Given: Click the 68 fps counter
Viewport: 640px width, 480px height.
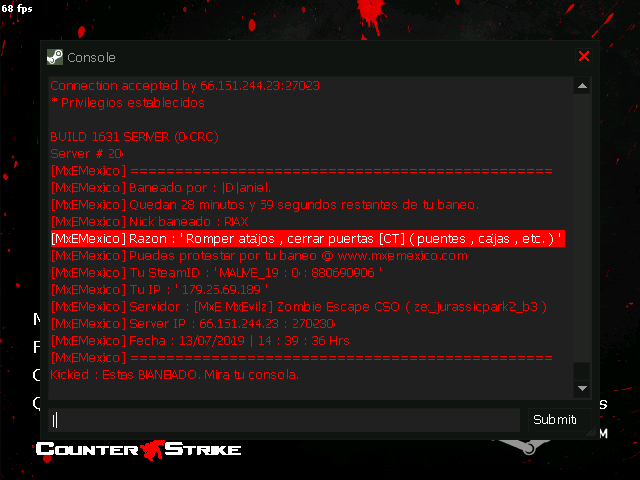Looking at the screenshot, I should (17, 8).
